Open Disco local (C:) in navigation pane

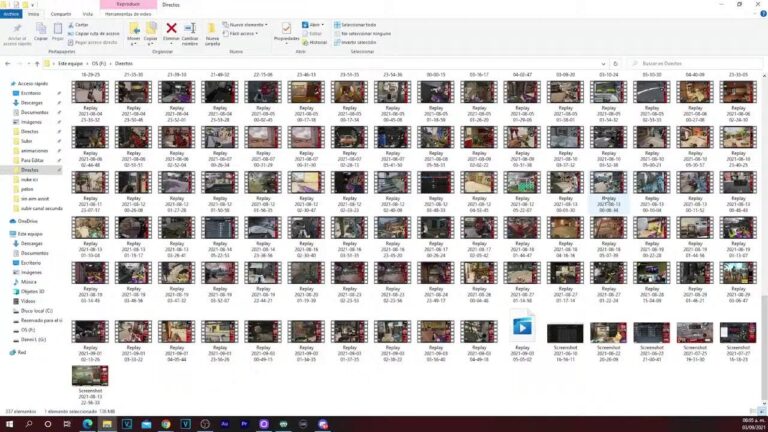pyautogui.click(x=32, y=311)
